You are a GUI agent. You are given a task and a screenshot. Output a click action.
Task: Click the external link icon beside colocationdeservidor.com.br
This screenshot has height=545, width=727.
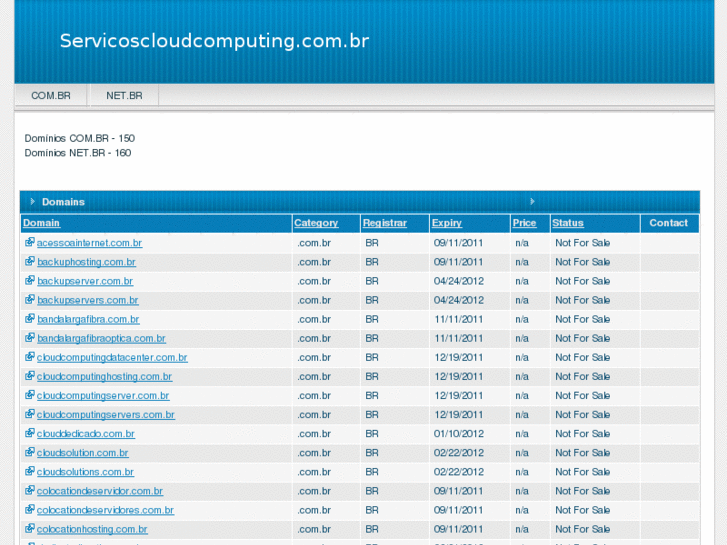pos(30,490)
